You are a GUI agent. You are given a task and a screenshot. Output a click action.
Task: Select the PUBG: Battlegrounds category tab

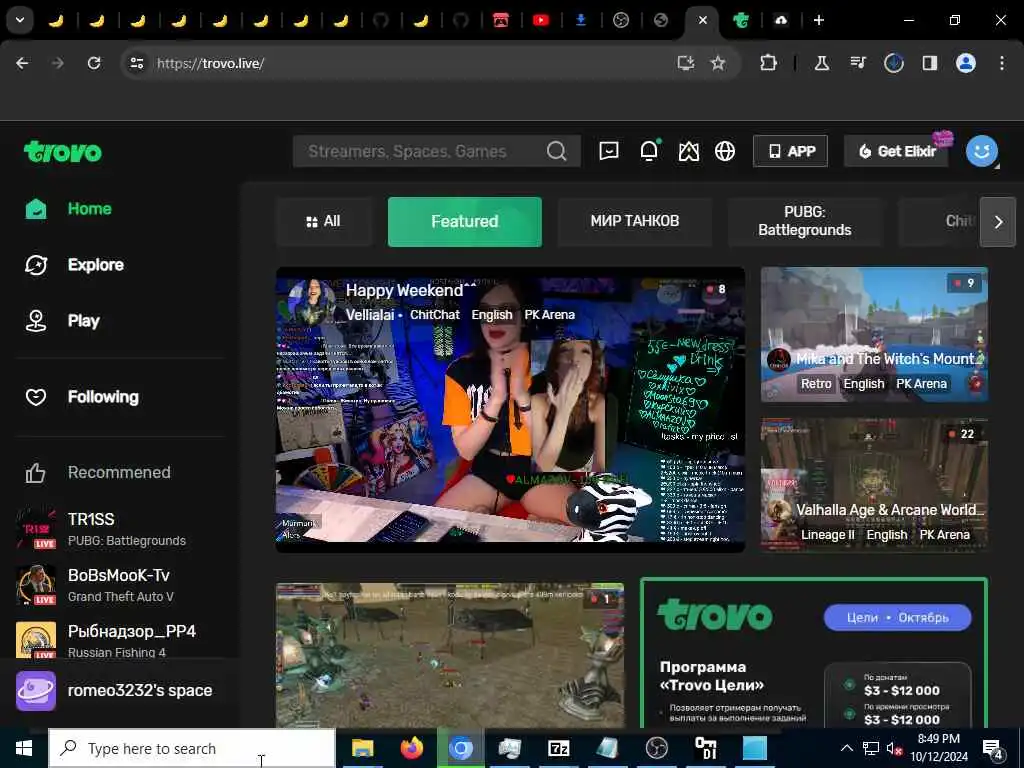coord(805,221)
